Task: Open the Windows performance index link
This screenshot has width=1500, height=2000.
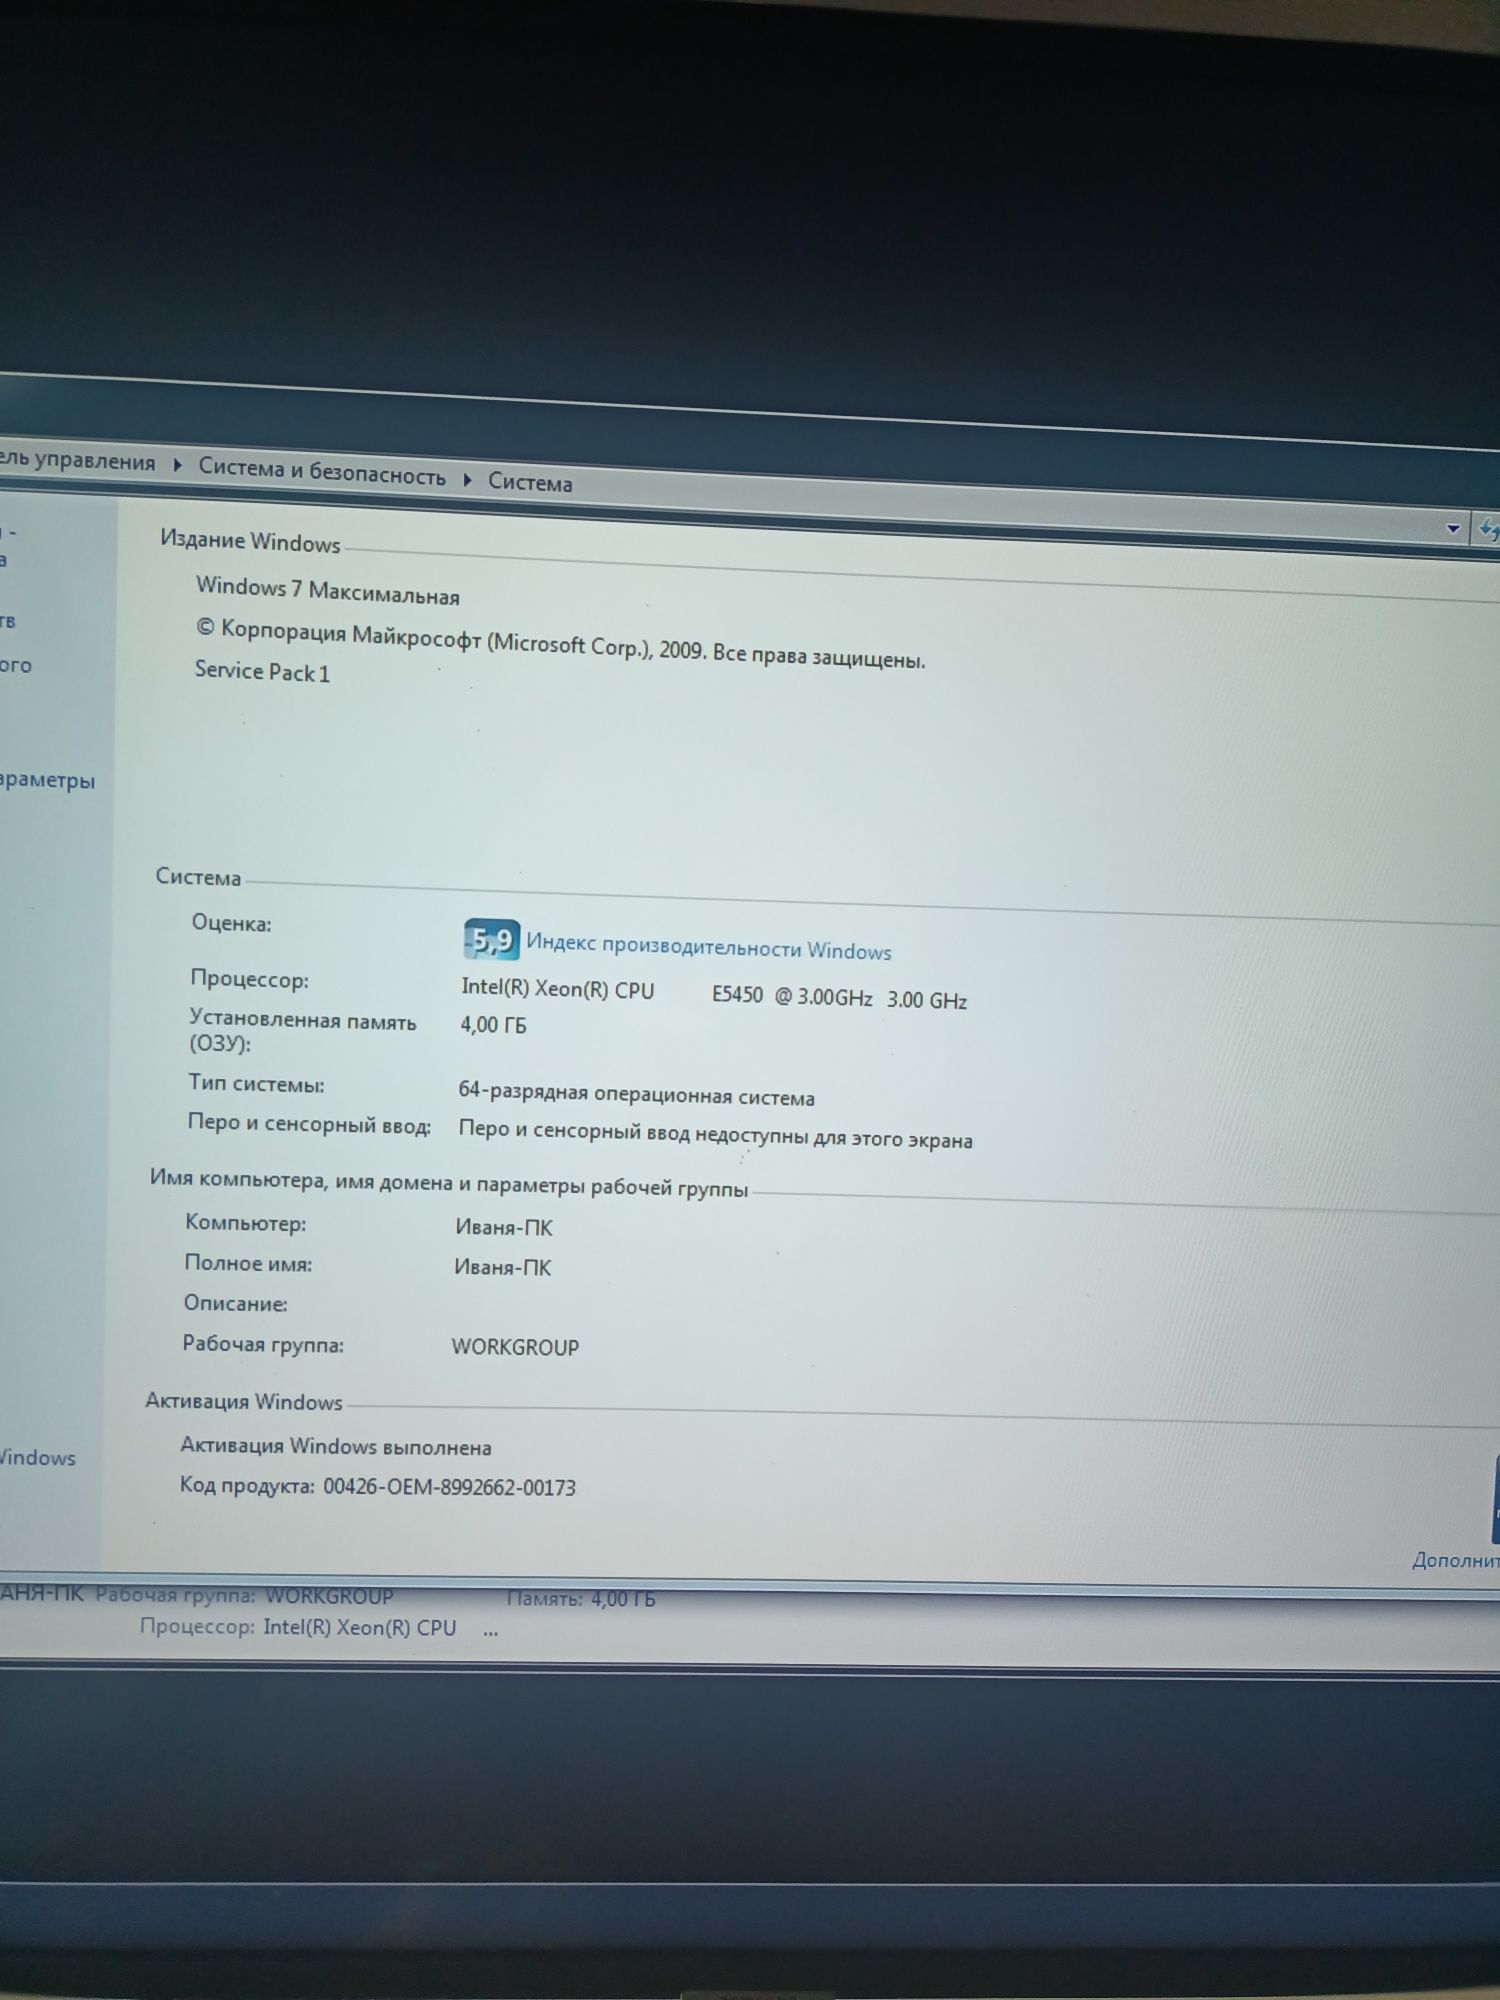Action: point(708,947)
